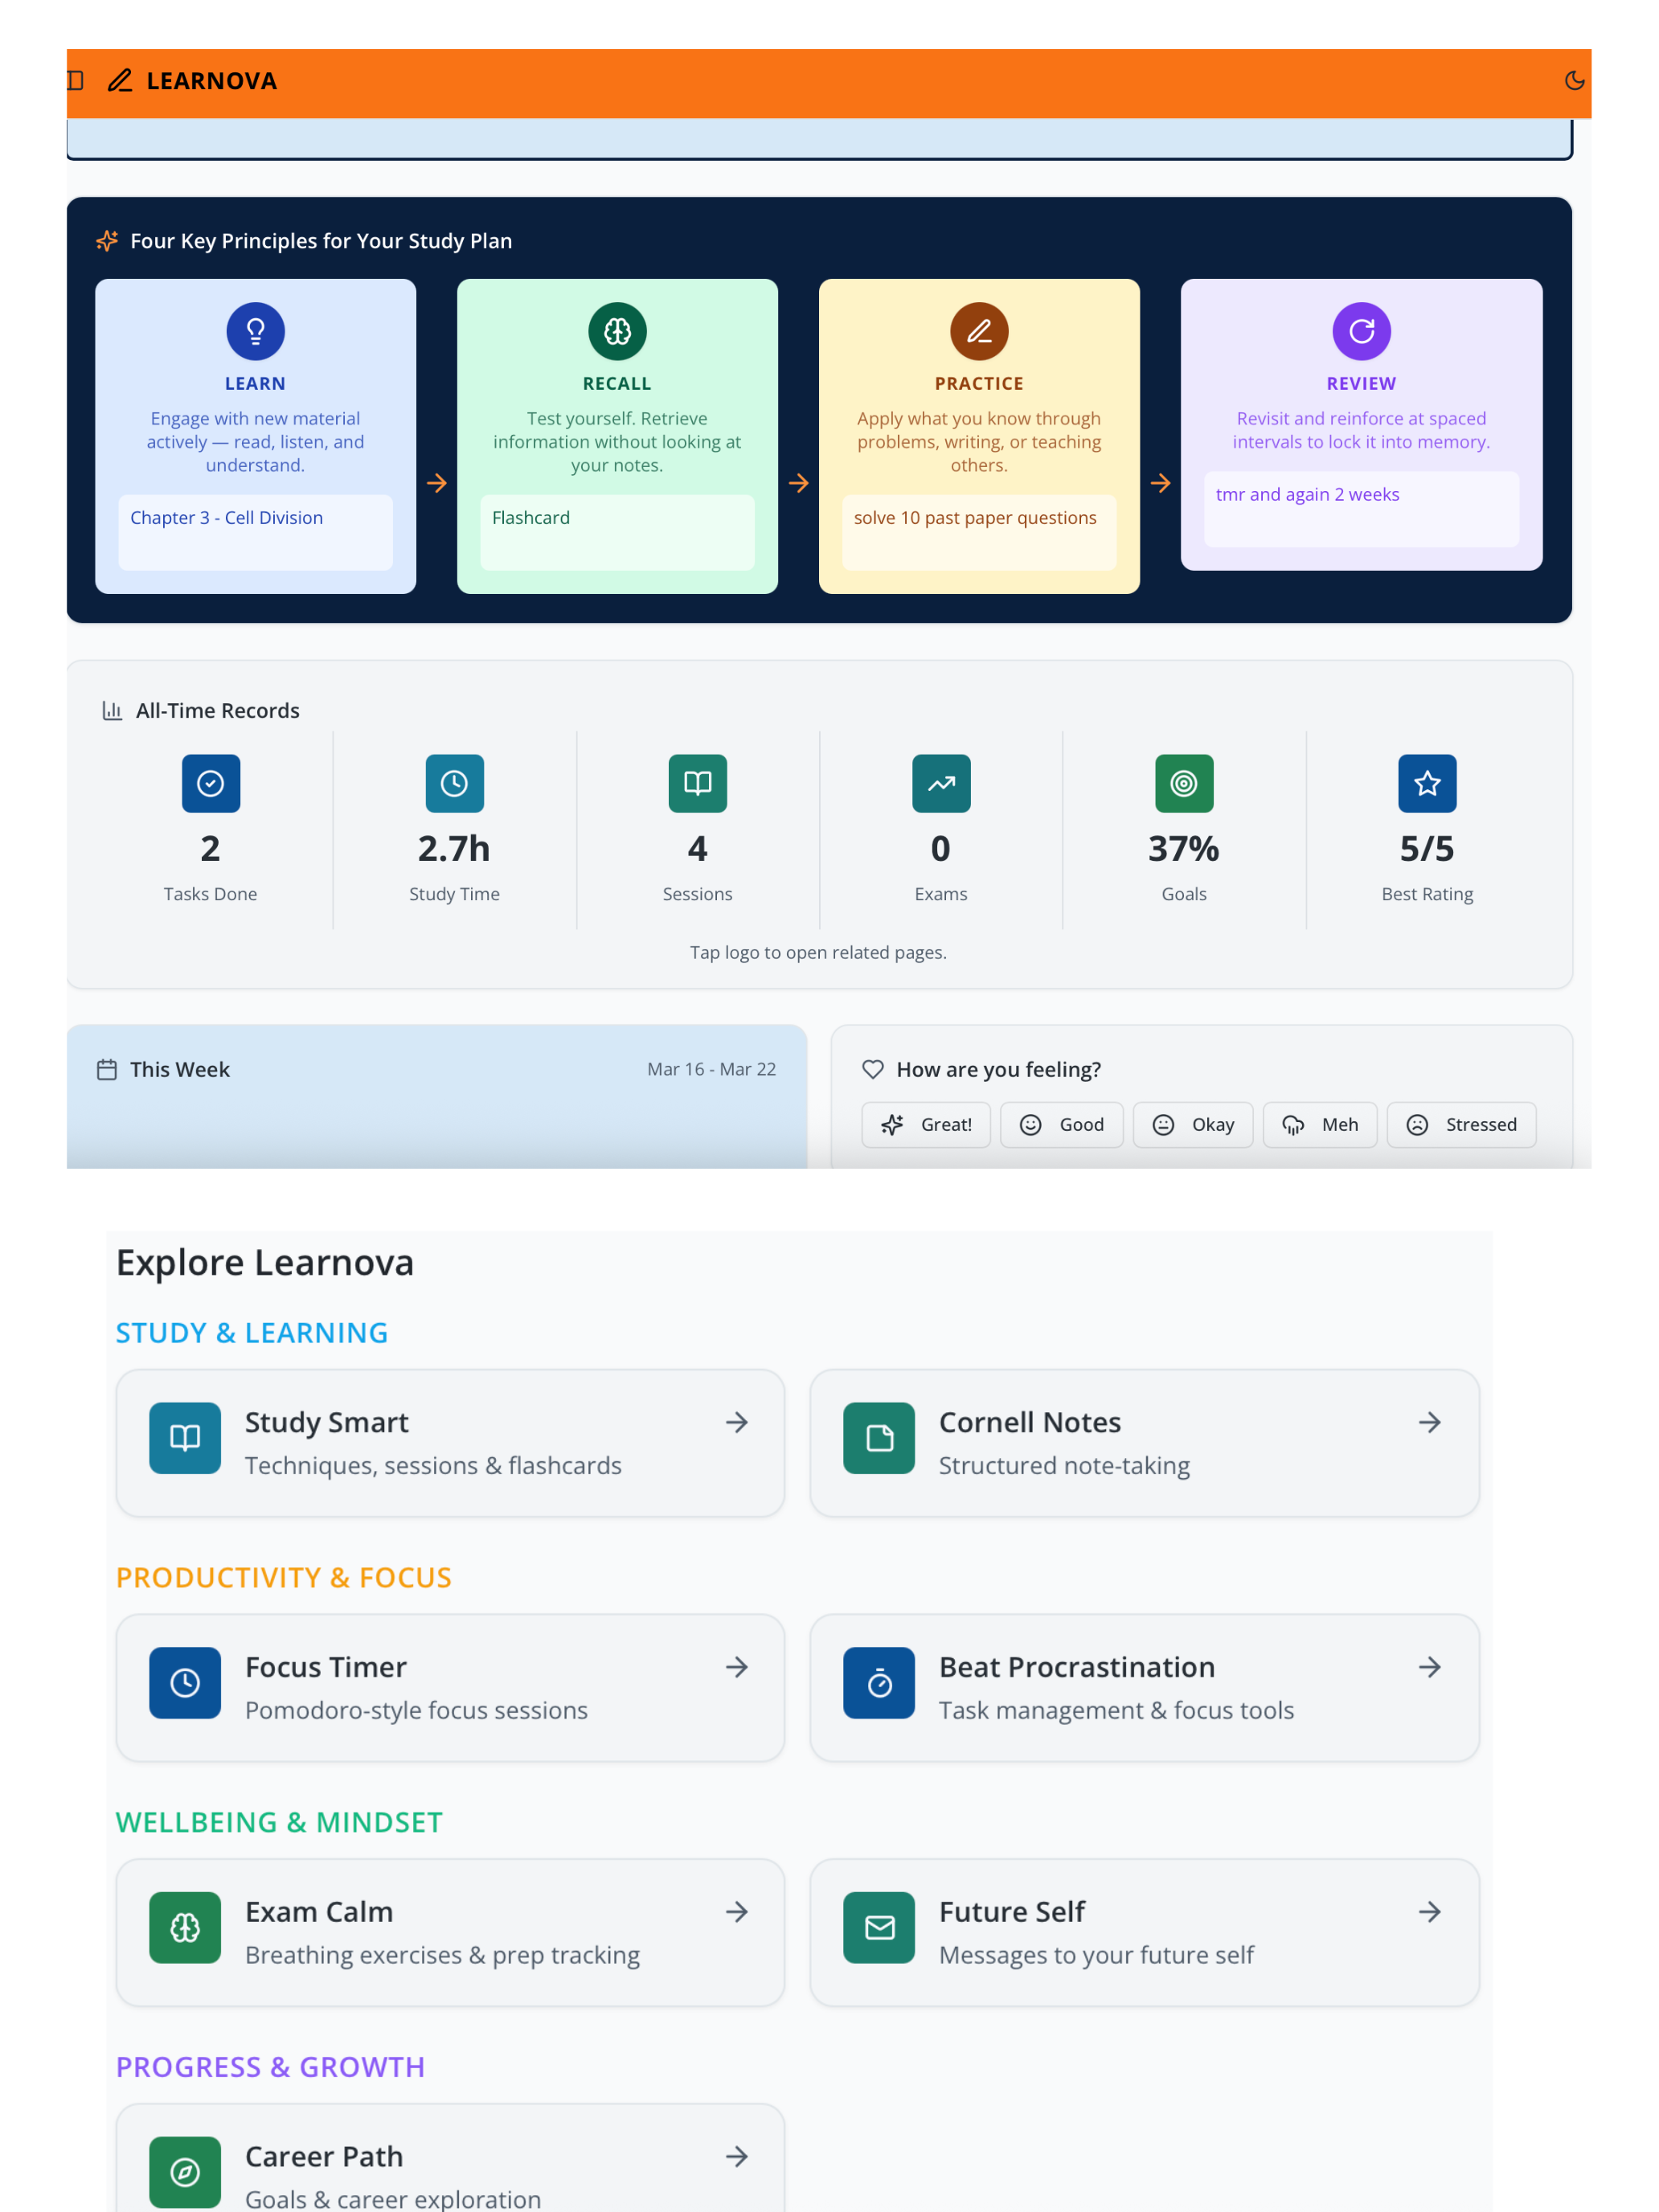Open sidebar panel icon beside logo
This screenshot has width=1659, height=2212.
click(x=75, y=80)
